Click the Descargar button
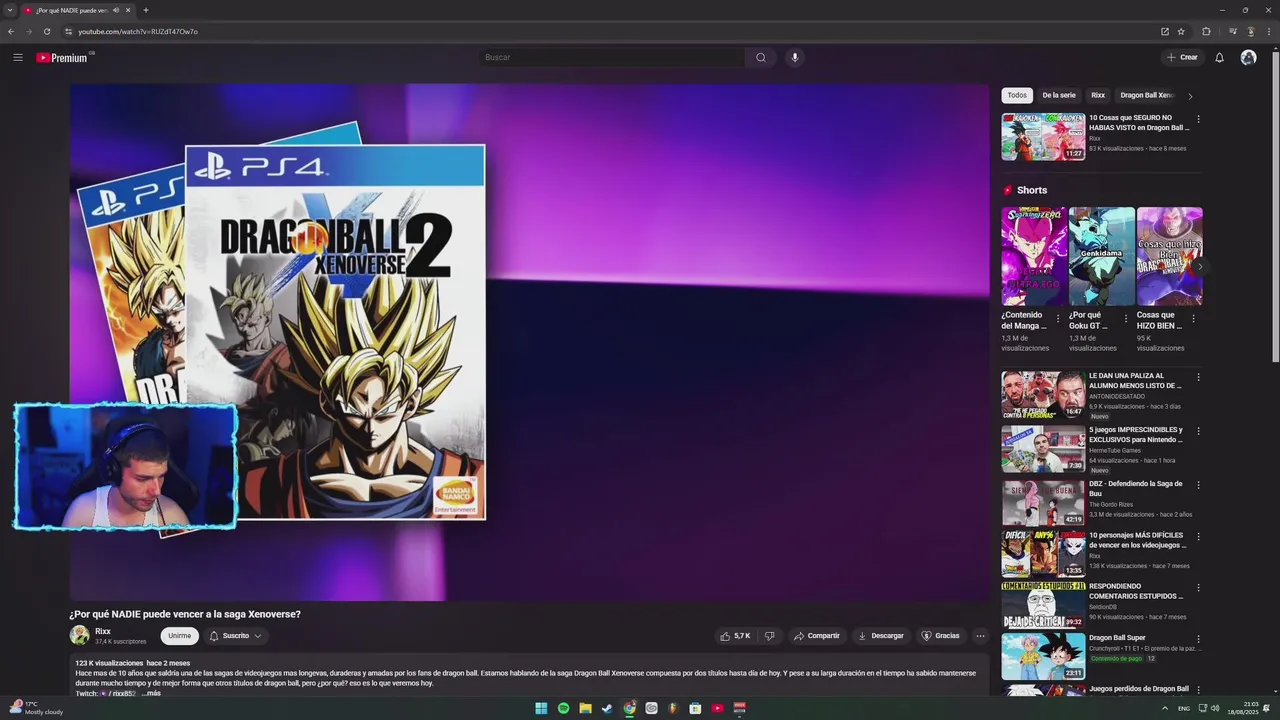 click(881, 636)
